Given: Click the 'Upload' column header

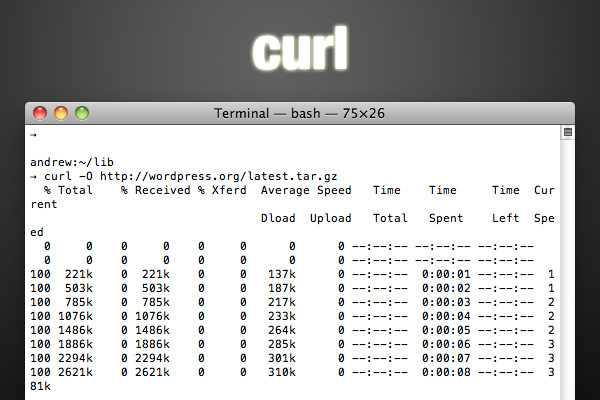Looking at the screenshot, I should (331, 219).
